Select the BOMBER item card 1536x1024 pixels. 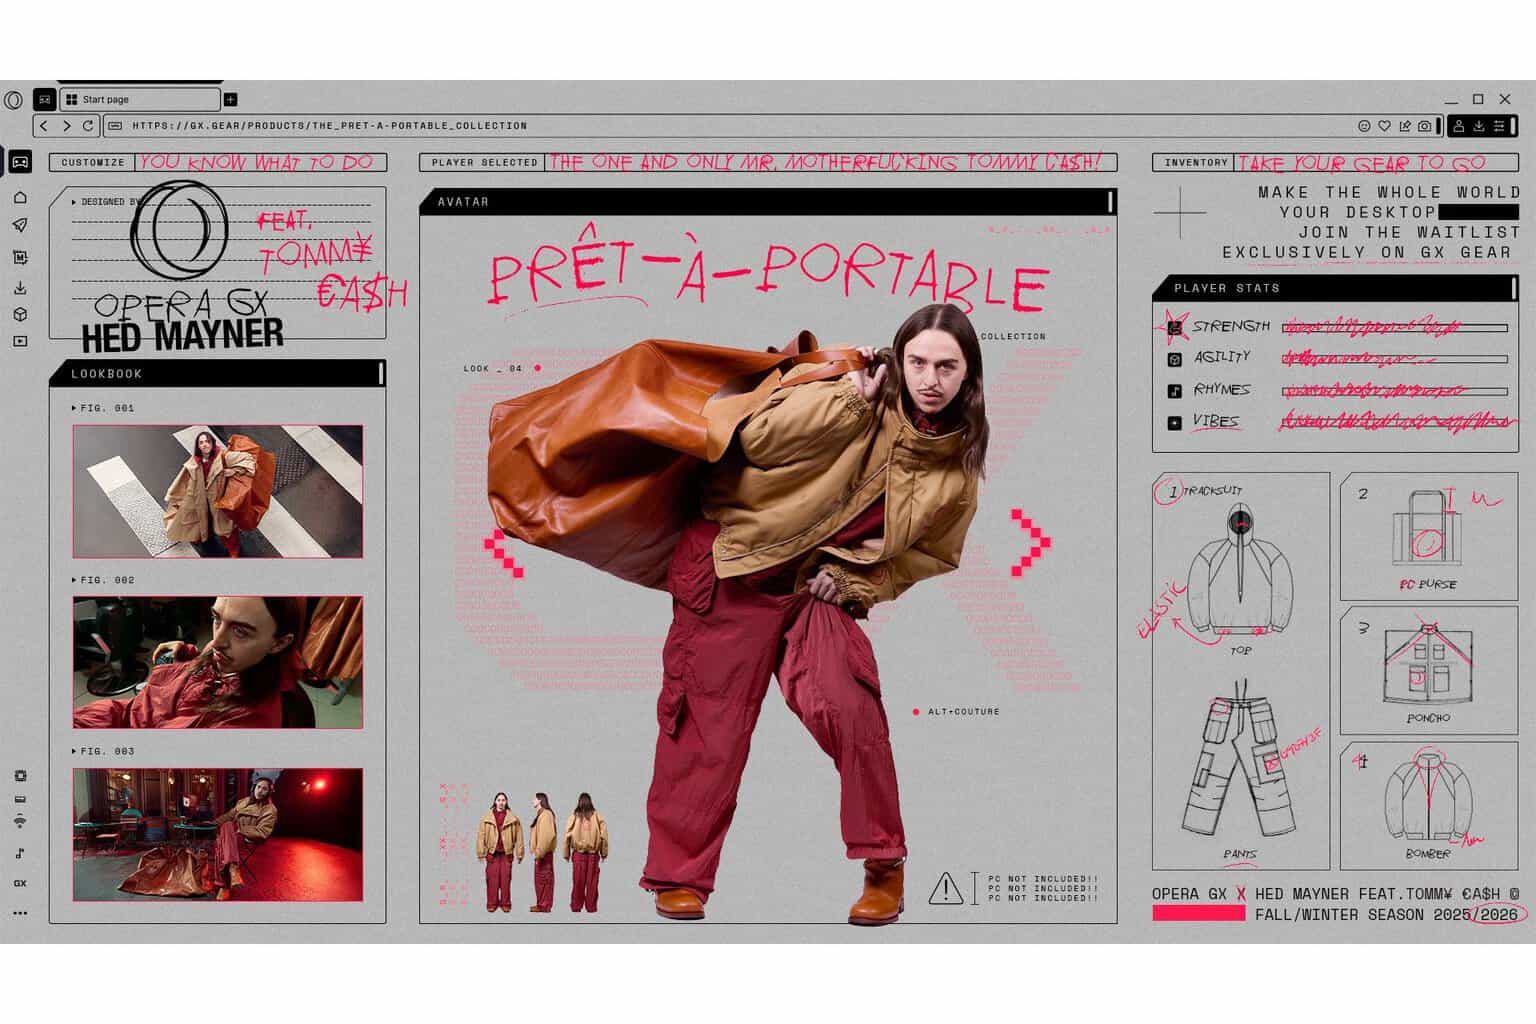[1429, 805]
